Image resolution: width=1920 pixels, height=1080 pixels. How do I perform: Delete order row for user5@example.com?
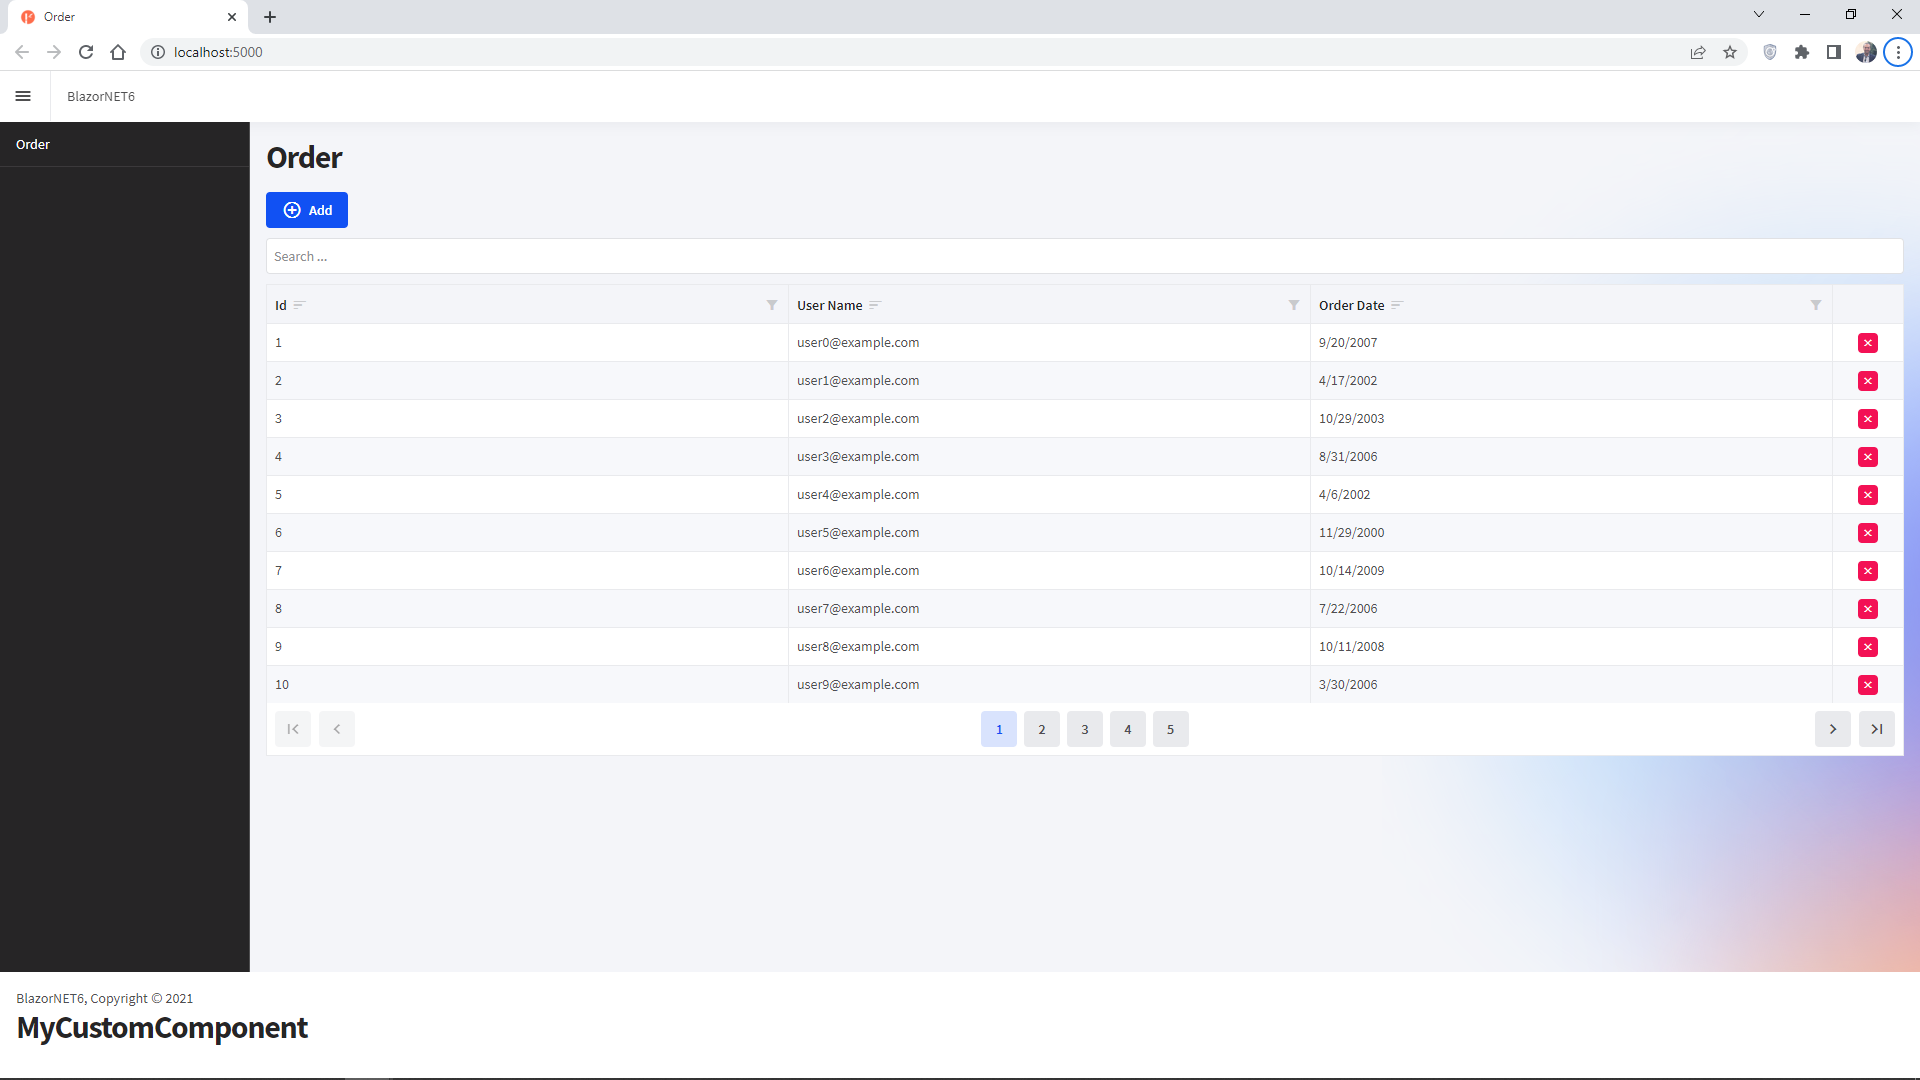tap(1867, 533)
